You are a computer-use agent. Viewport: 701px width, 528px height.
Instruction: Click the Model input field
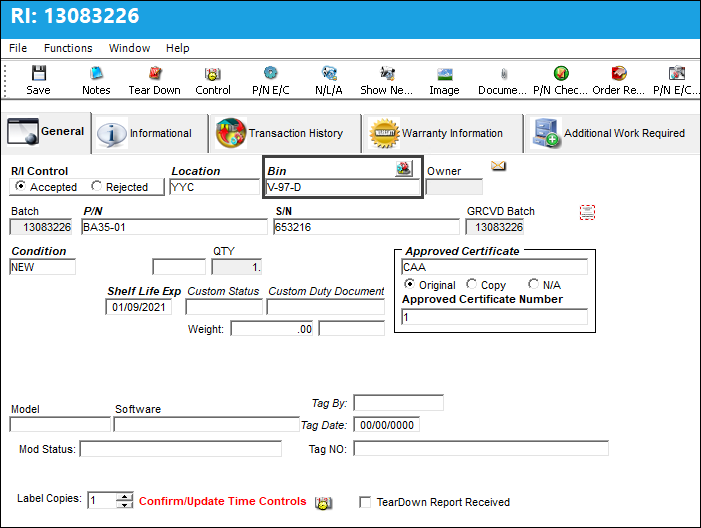pos(60,424)
